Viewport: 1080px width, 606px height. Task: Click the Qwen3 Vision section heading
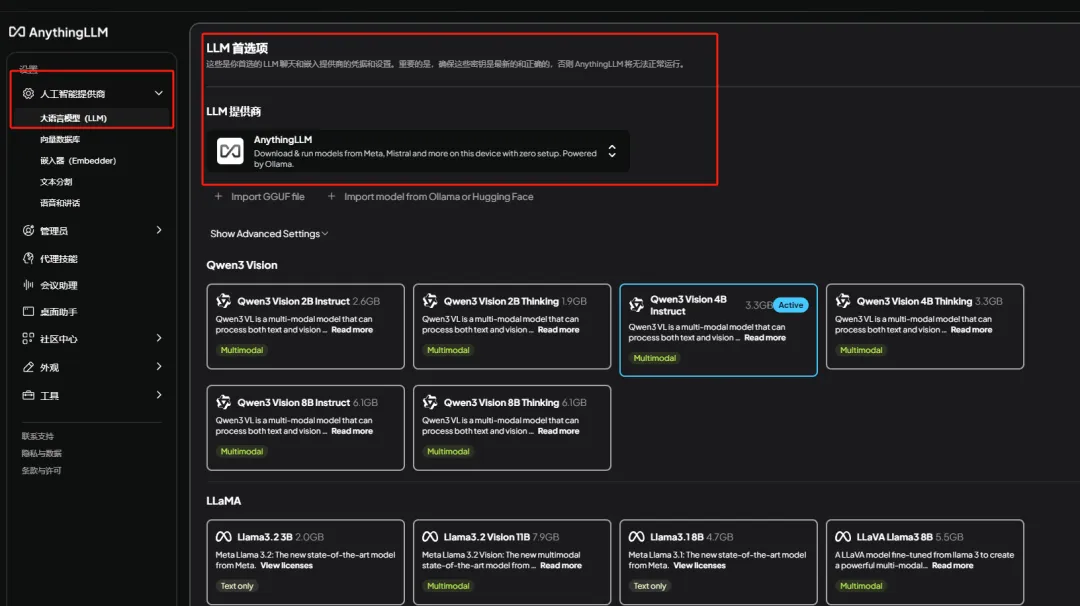point(242,265)
